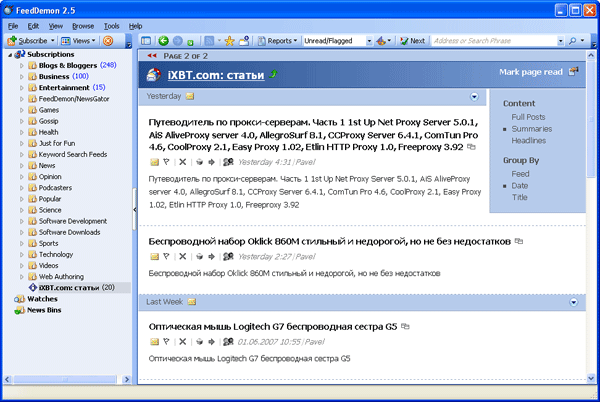Click the colorful style icon beside Unread/Flagged
Image resolution: width=600 pixels, height=402 pixels.
coord(381,41)
